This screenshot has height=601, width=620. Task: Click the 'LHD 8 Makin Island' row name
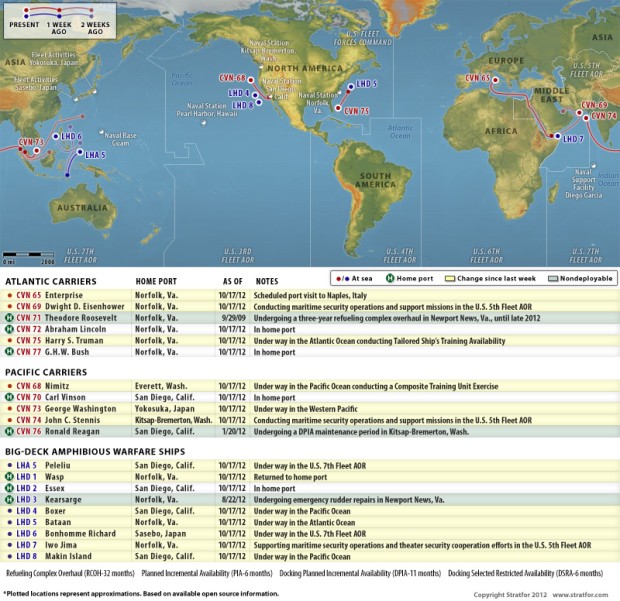[54, 556]
